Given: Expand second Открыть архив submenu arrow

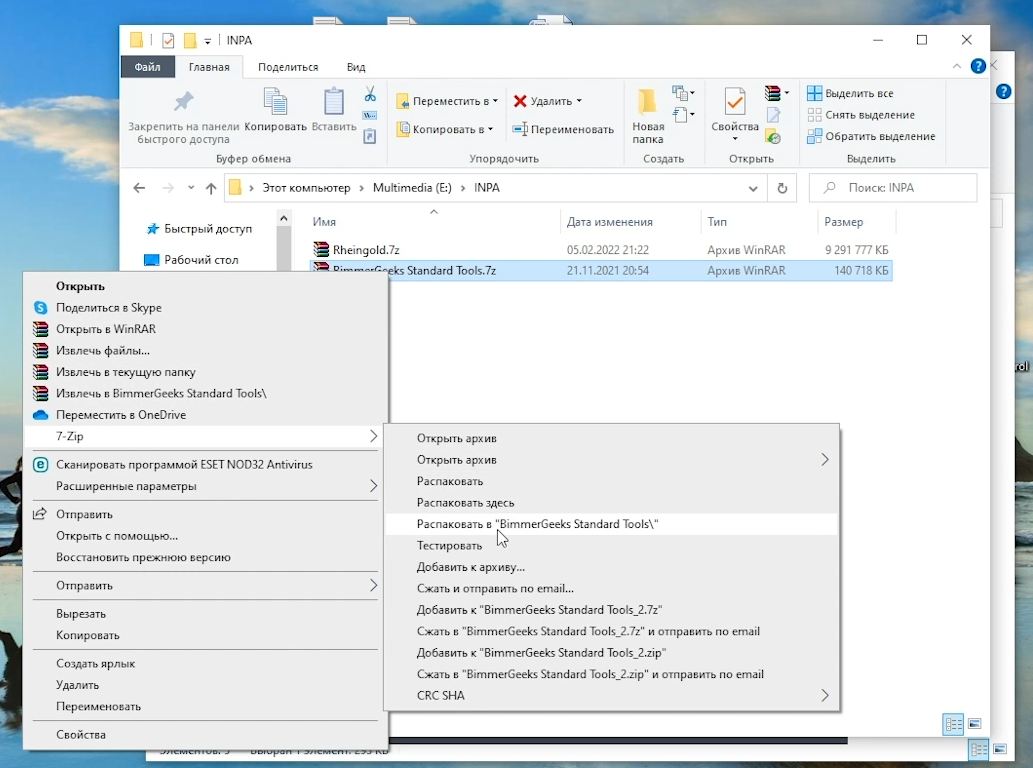Looking at the screenshot, I should 825,460.
